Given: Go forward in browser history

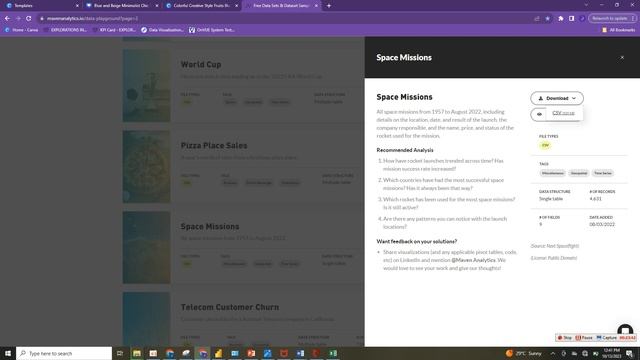Looking at the screenshot, I should click(x=18, y=18).
